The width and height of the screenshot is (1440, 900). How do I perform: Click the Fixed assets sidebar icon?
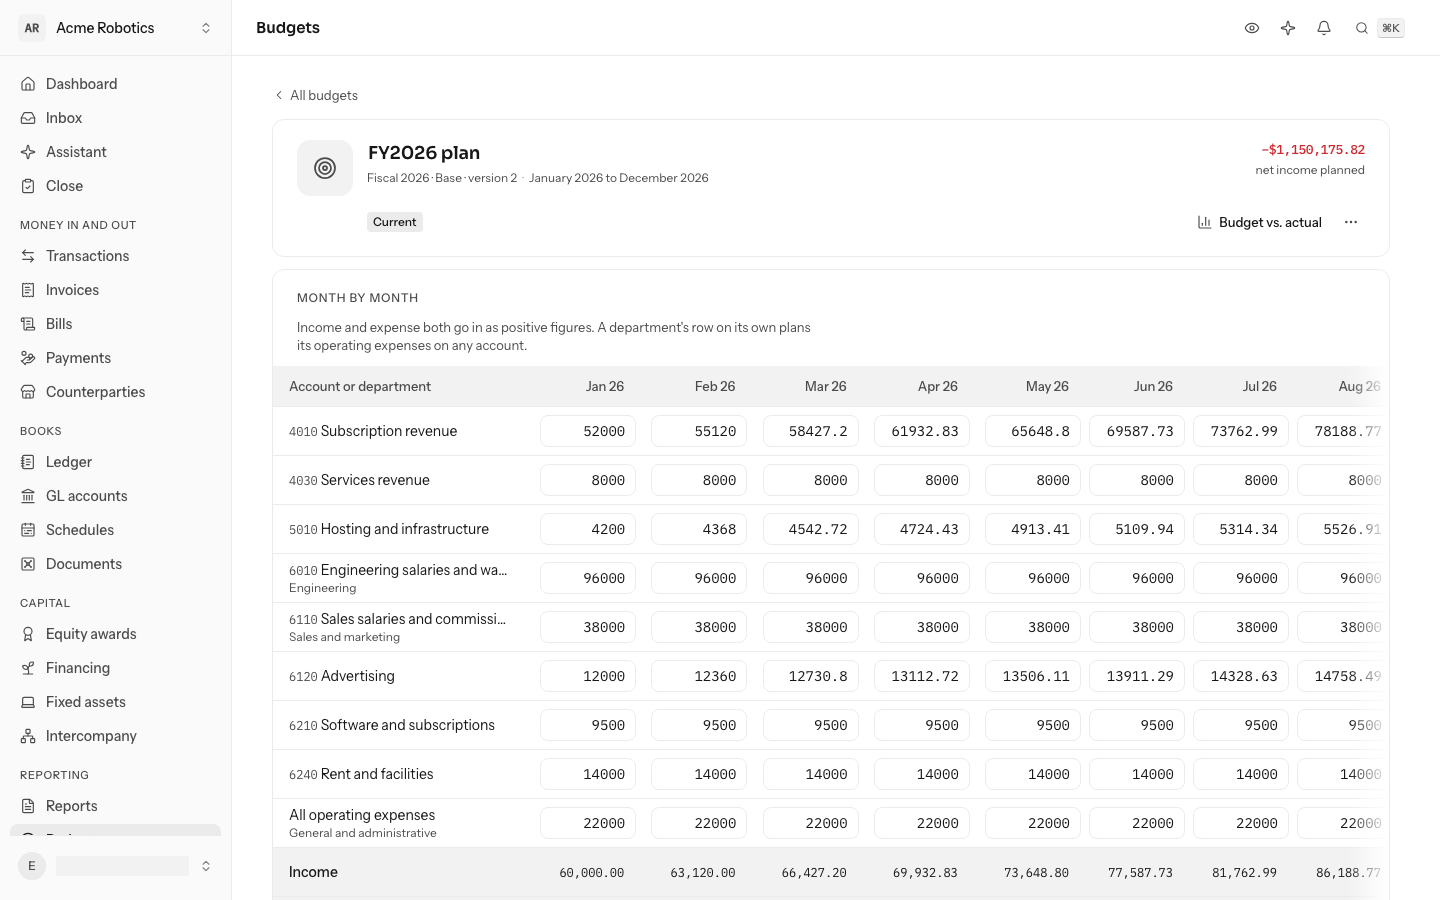pos(28,702)
